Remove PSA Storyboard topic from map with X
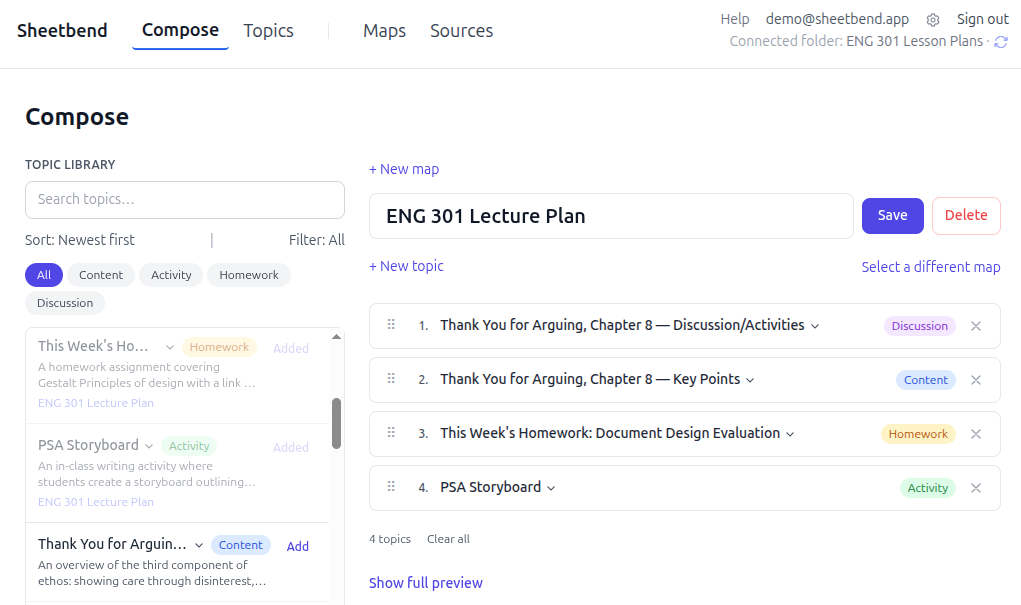The height and width of the screenshot is (605, 1021). (975, 488)
